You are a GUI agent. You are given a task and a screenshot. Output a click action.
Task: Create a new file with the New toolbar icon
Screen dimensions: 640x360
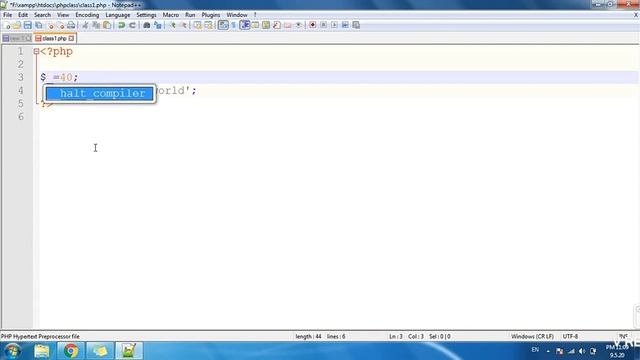click(x=7, y=25)
